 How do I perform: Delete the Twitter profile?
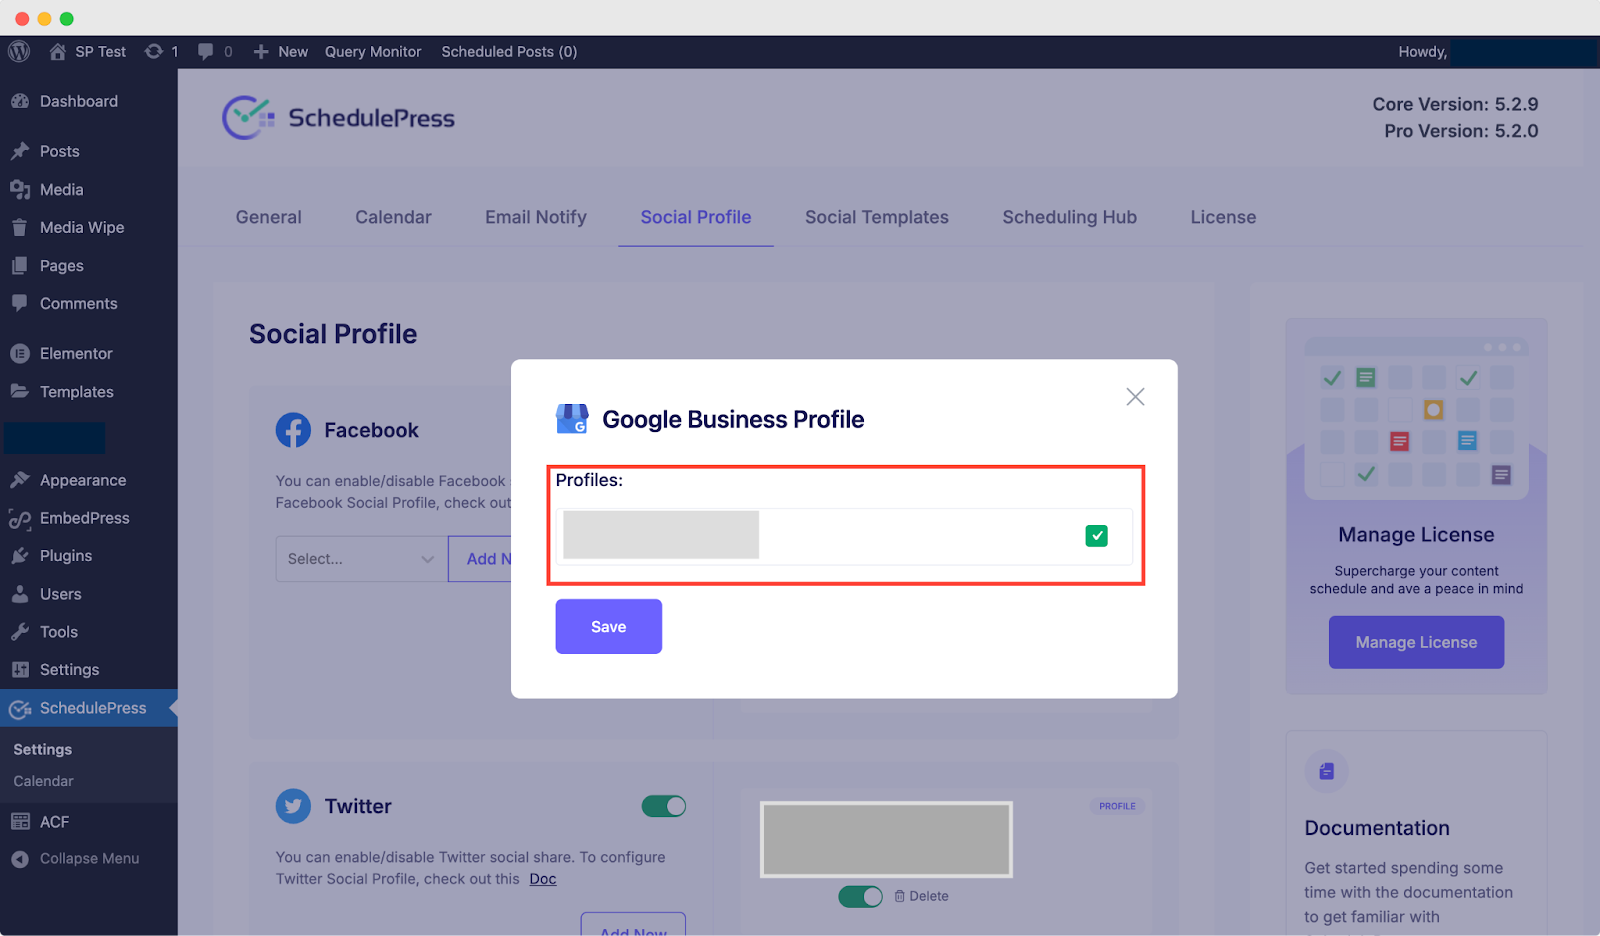[921, 896]
